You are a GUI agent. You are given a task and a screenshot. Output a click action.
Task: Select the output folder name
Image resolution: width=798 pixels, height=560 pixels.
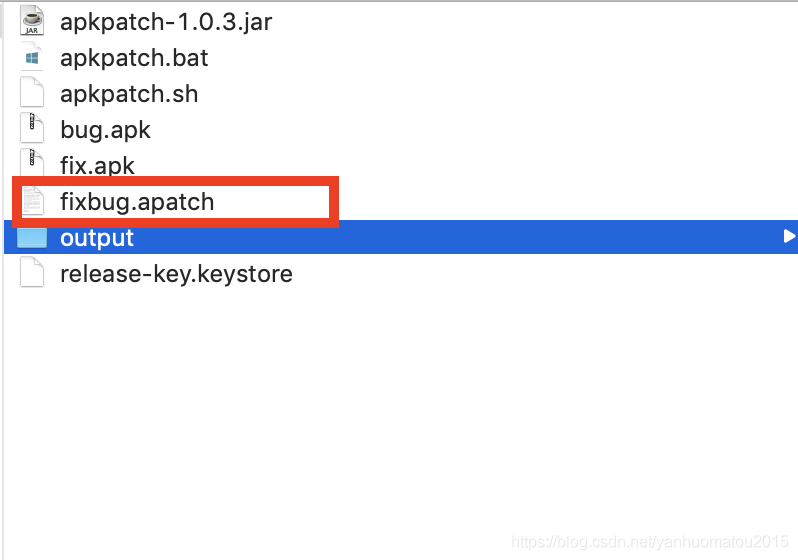(x=97, y=238)
